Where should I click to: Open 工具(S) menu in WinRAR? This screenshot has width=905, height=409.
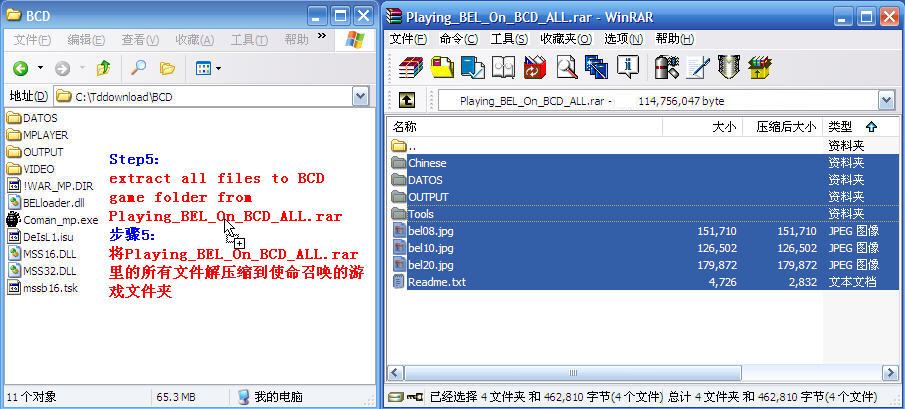pos(509,39)
